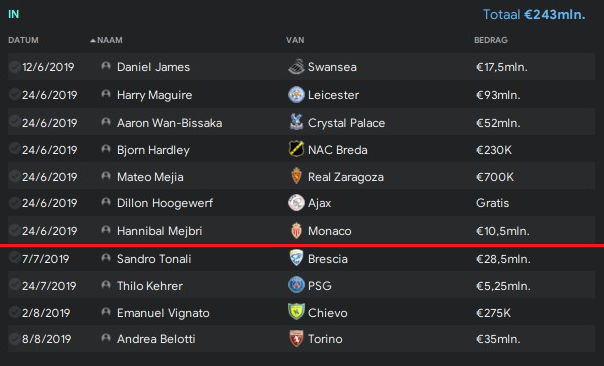604x366 pixels.
Task: Open the Monaco club name link
Action: point(330,231)
